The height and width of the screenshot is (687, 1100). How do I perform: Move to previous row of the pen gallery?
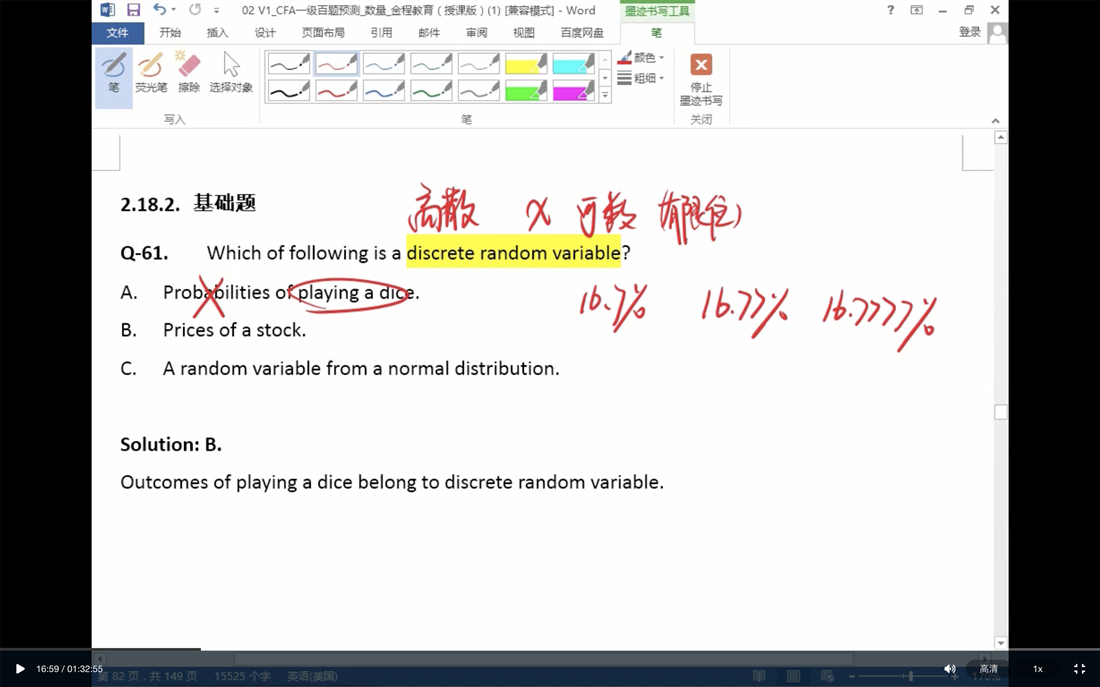coord(605,60)
